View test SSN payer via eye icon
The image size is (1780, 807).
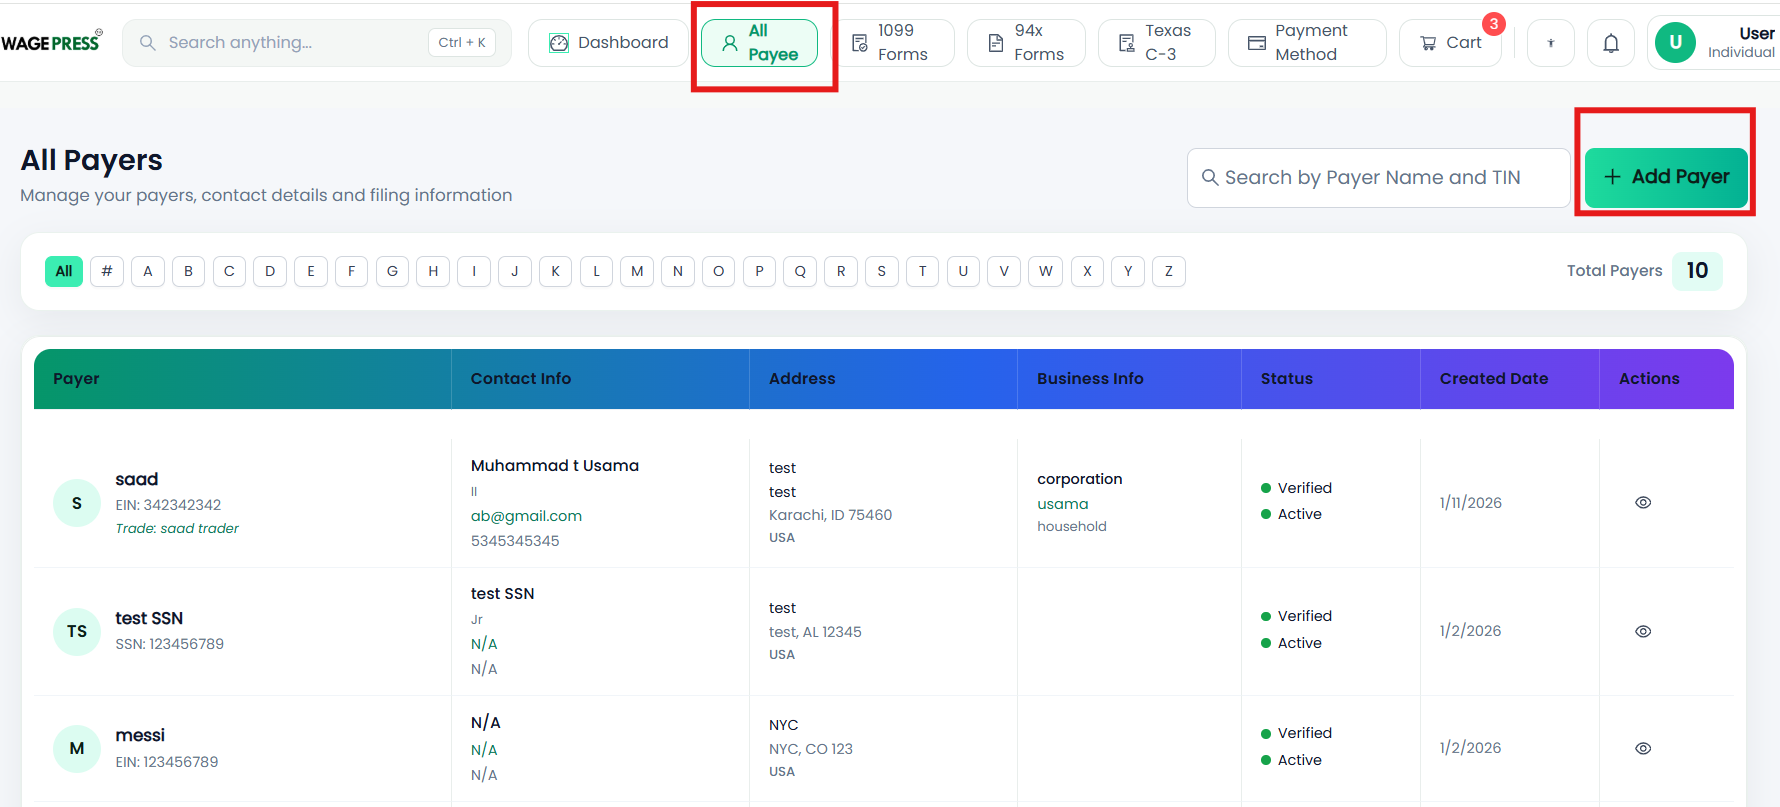click(1643, 632)
